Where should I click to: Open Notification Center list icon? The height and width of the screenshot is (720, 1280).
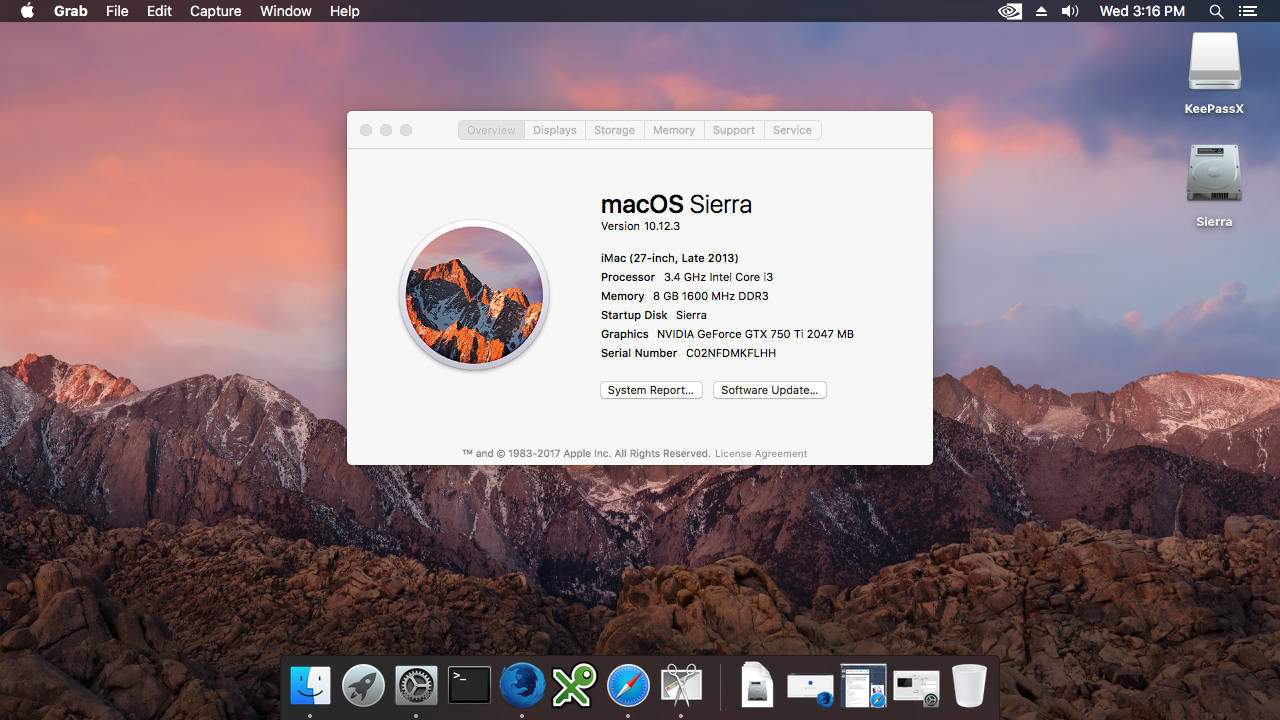1247,11
